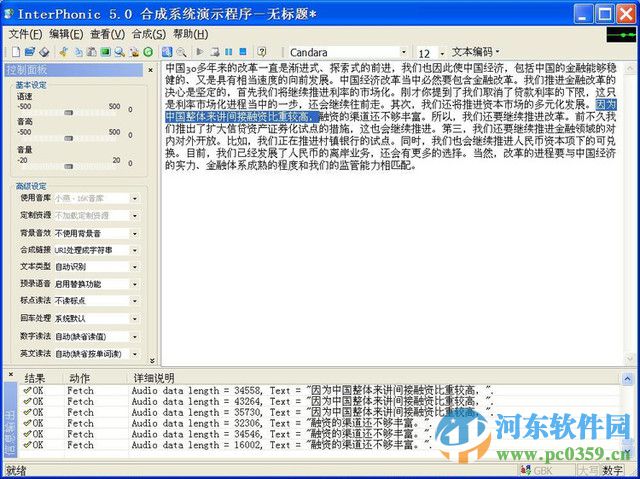Pause playback using the pause icon
Image resolution: width=640 pixels, height=479 pixels.
click(229, 52)
